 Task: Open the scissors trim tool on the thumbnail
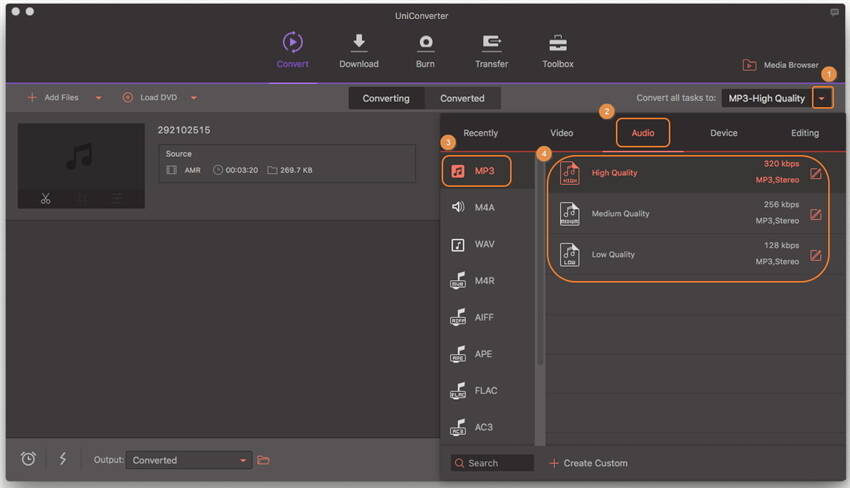click(46, 198)
